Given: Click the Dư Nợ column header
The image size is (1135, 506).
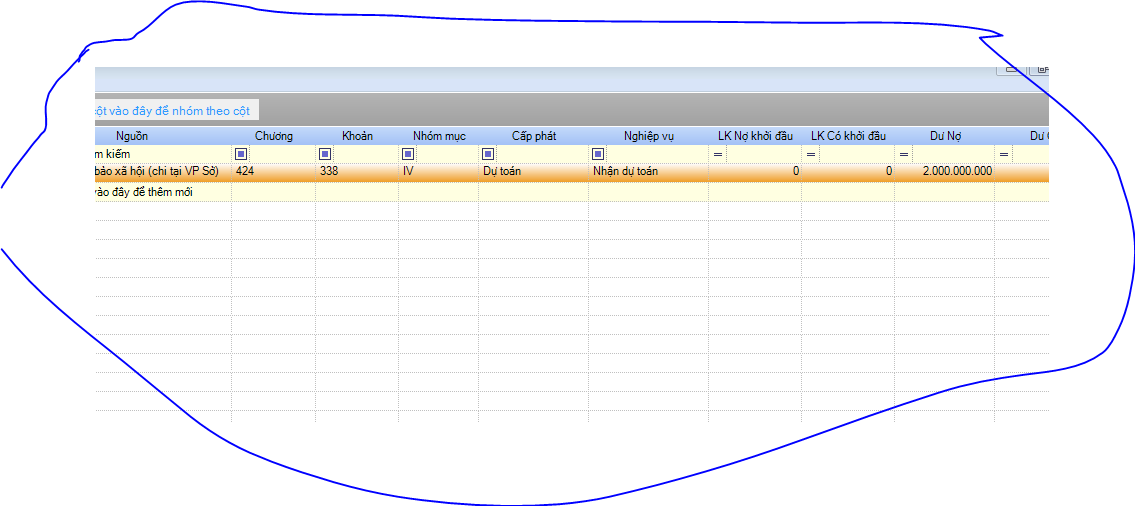Looking at the screenshot, I should pos(944,136).
